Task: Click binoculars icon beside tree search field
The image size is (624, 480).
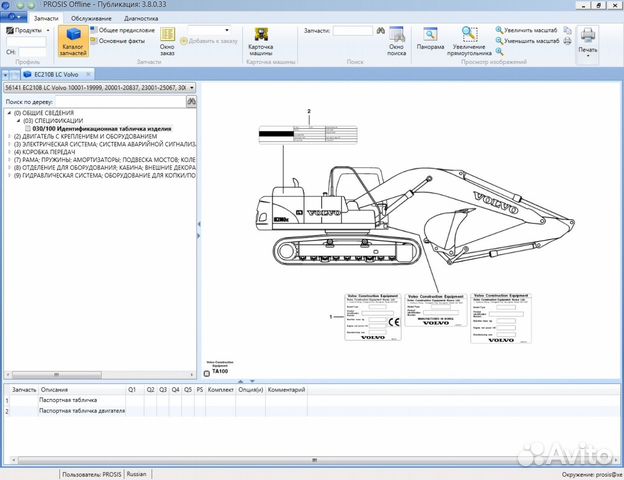Action: [x=191, y=101]
